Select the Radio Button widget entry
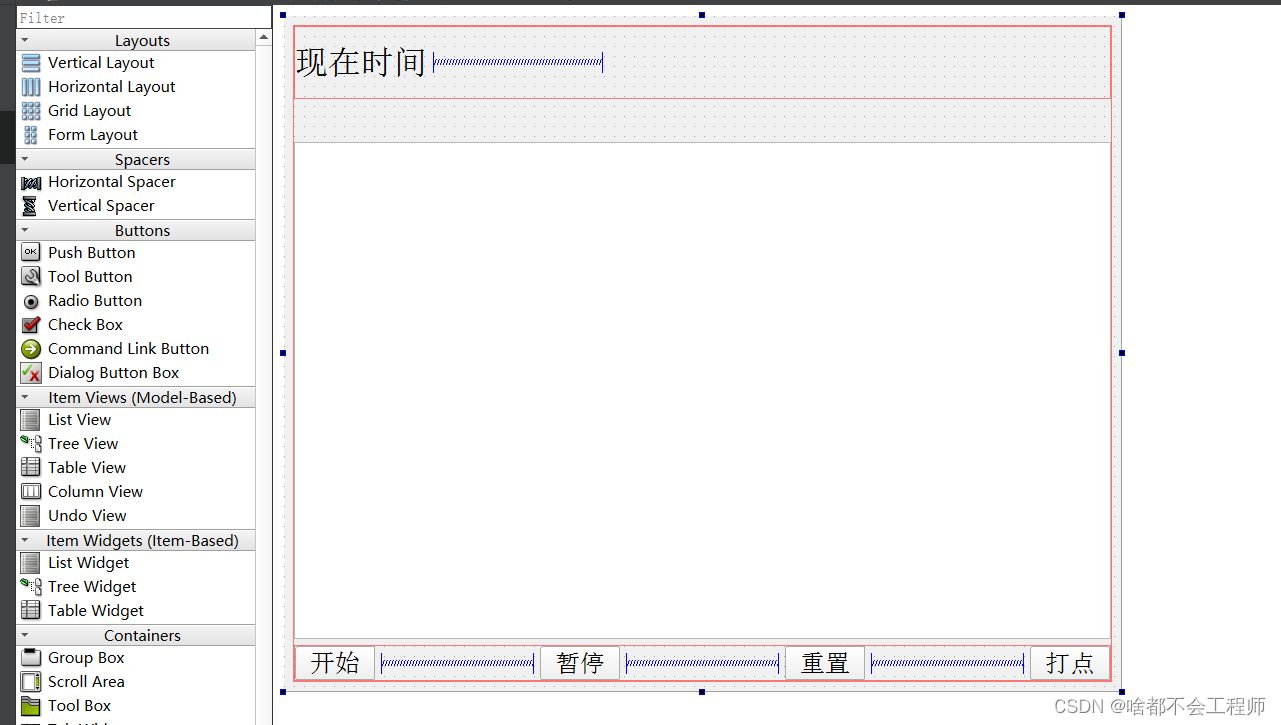This screenshot has width=1281, height=725. pyautogui.click(x=95, y=300)
